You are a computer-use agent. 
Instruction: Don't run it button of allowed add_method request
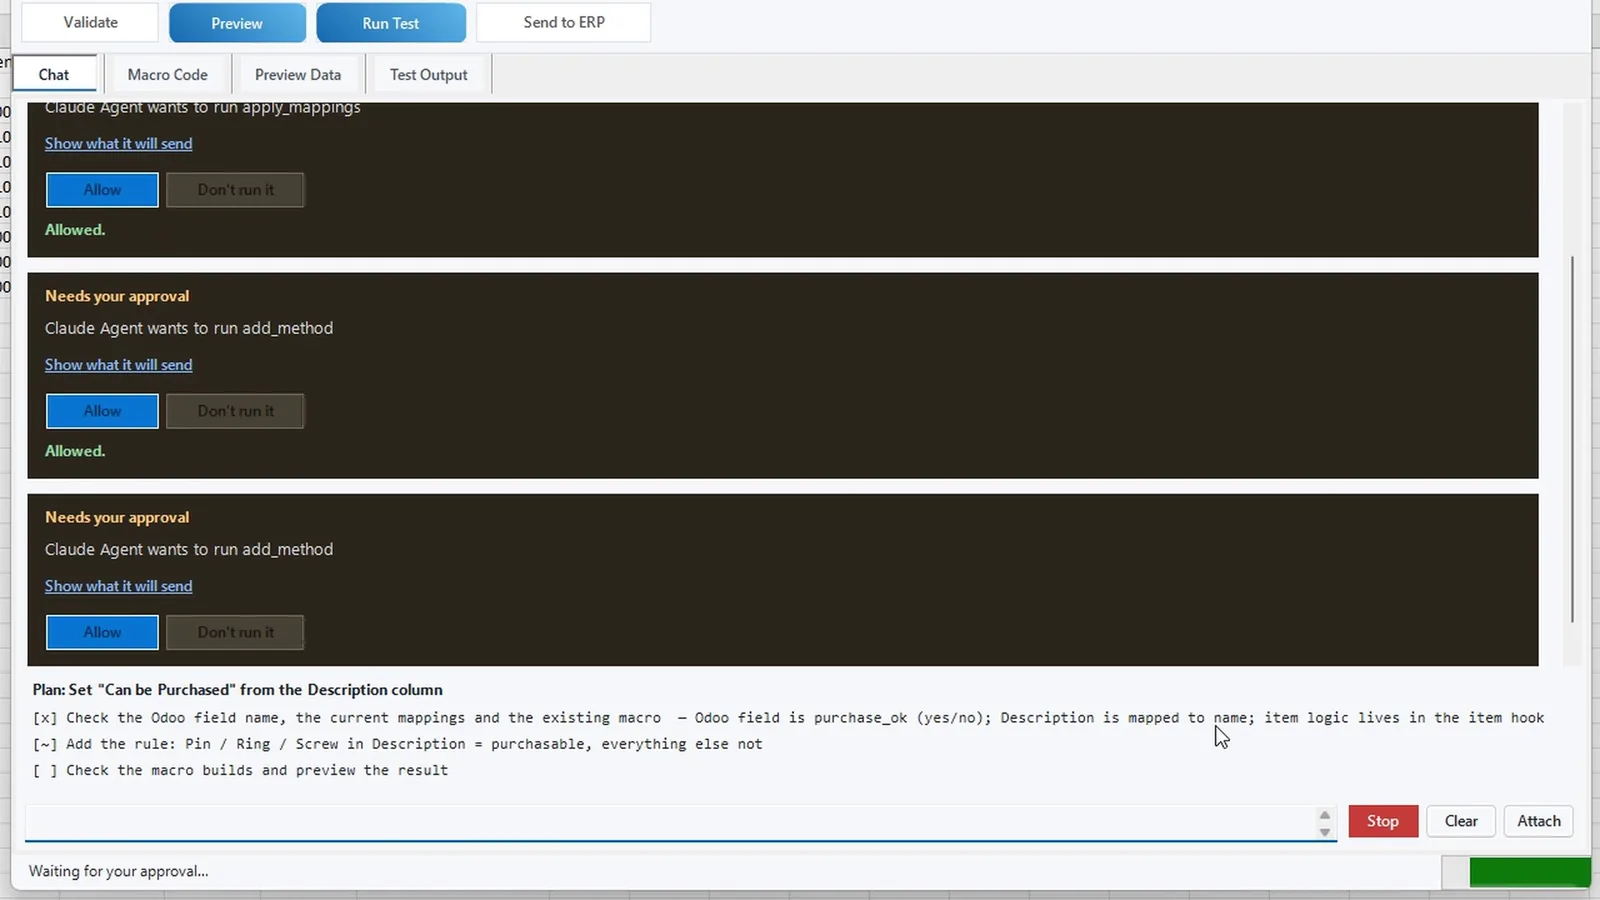(235, 411)
